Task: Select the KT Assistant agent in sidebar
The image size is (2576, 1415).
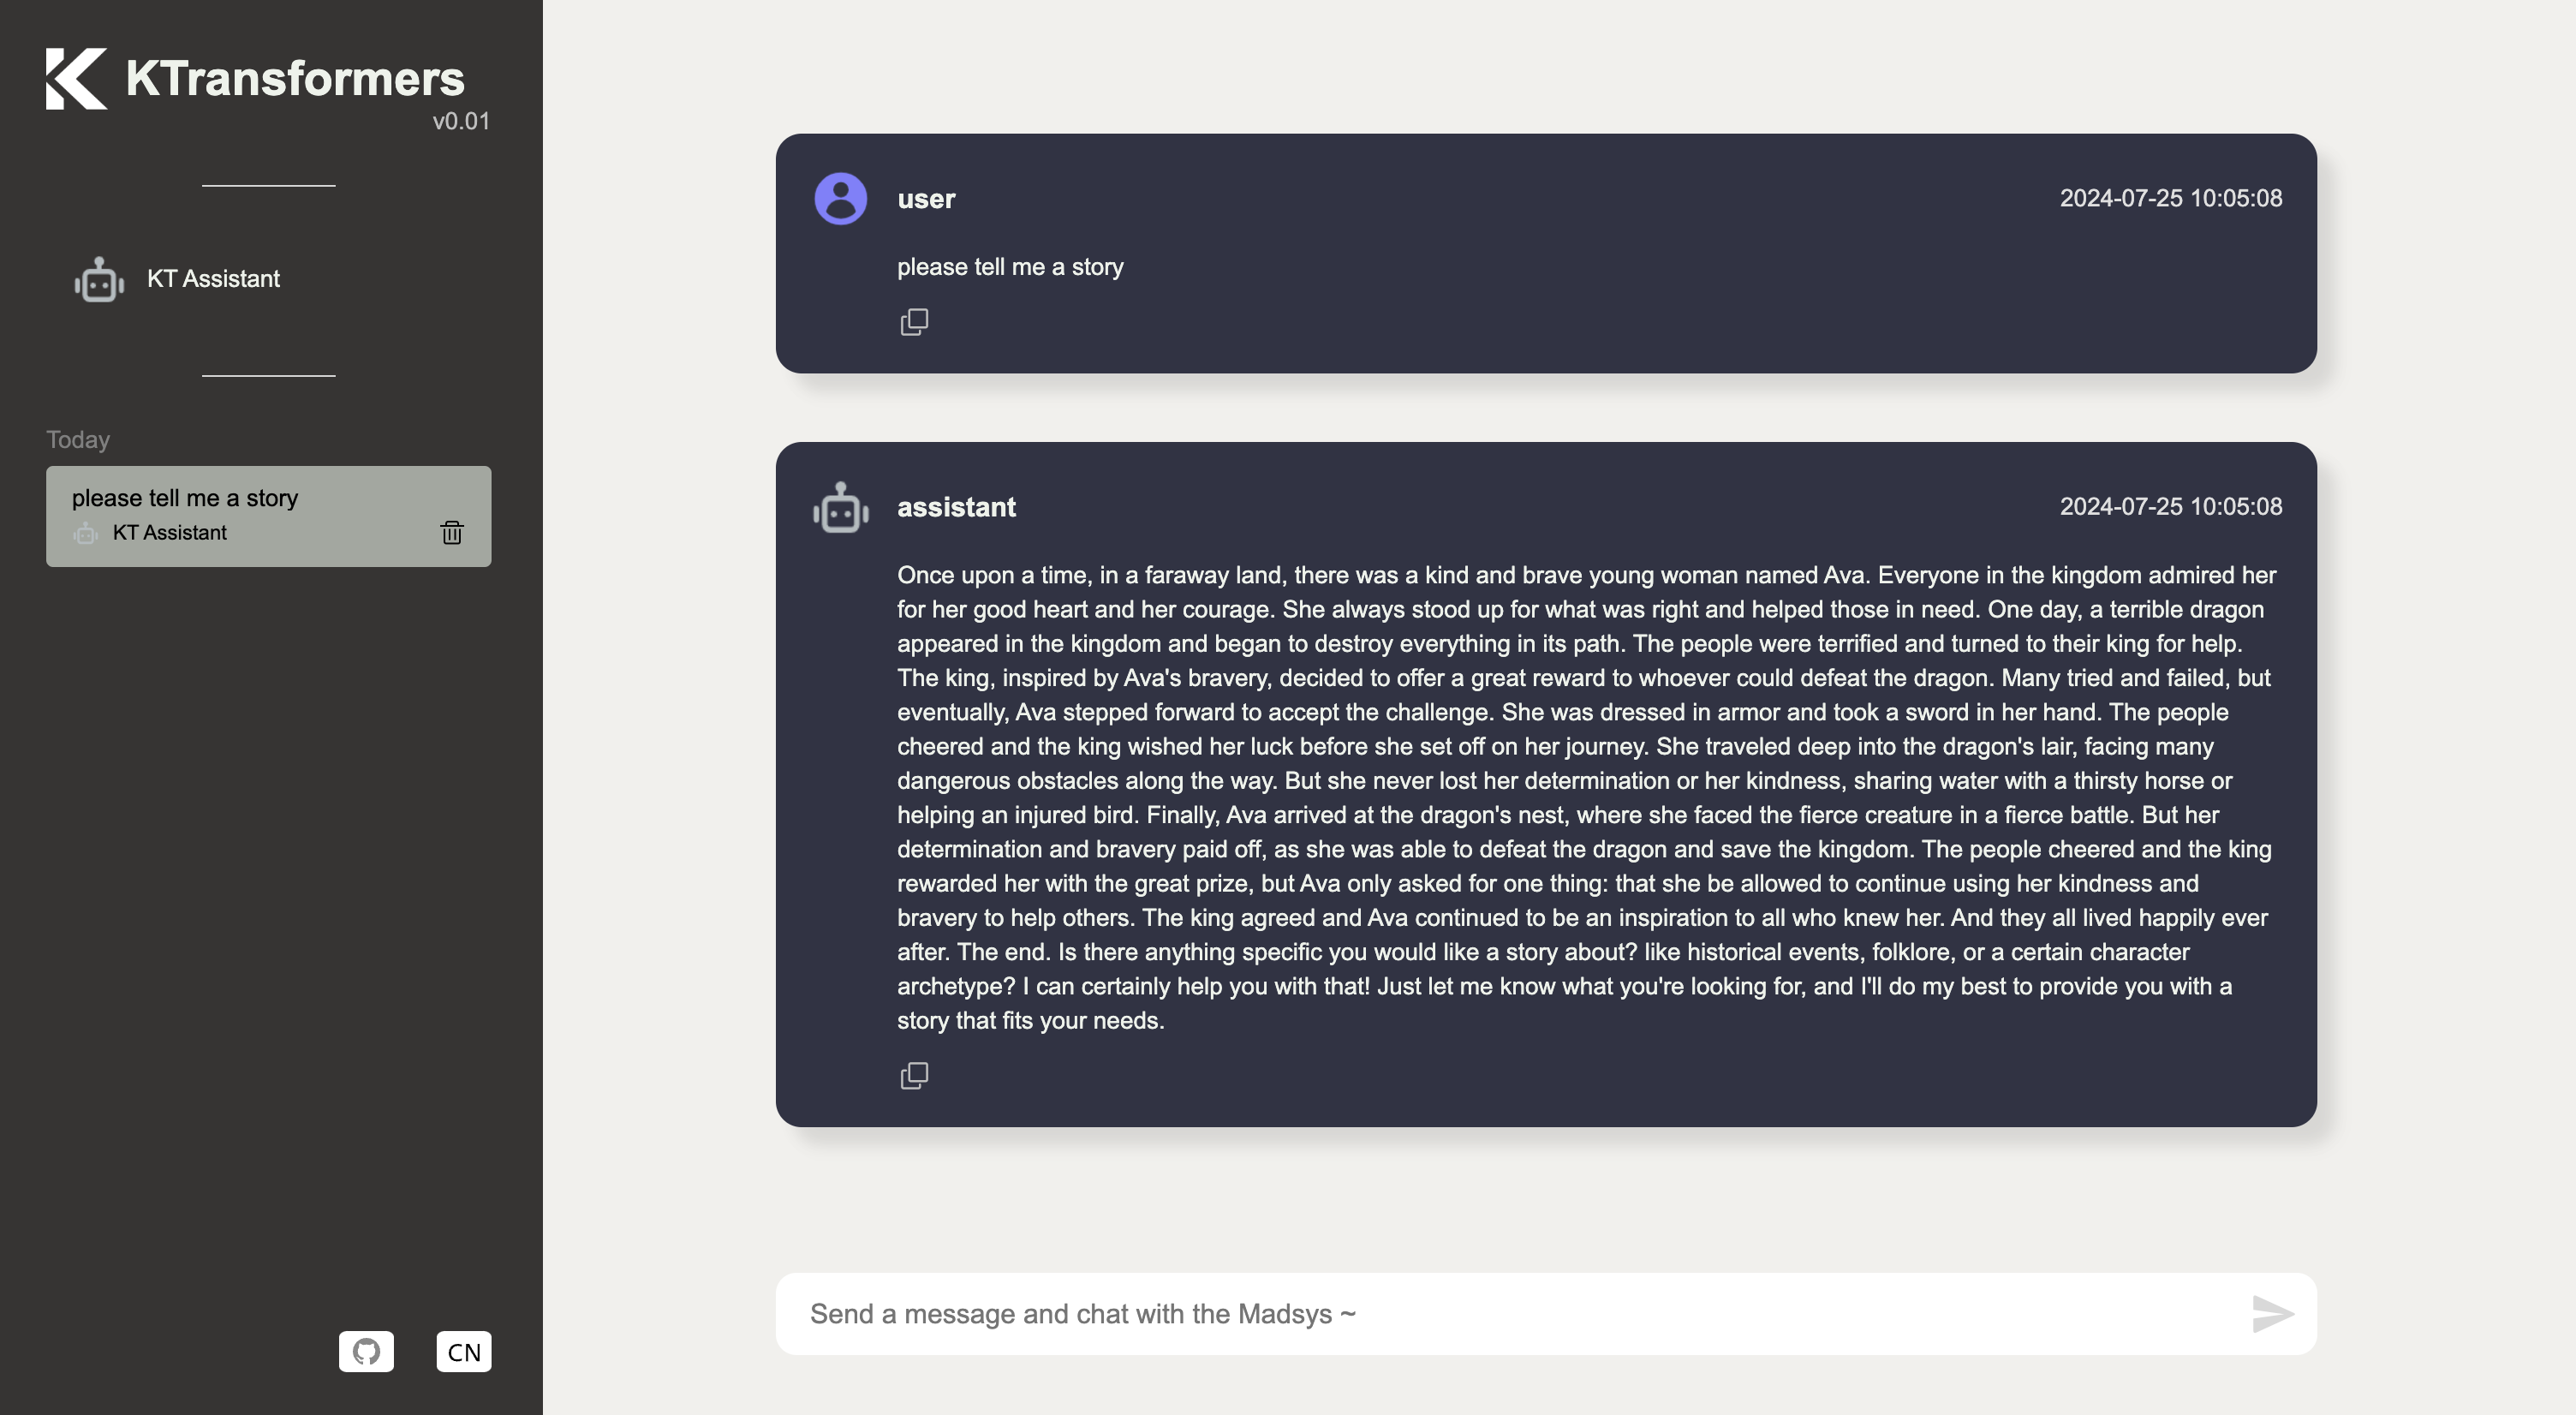Action: (x=214, y=279)
